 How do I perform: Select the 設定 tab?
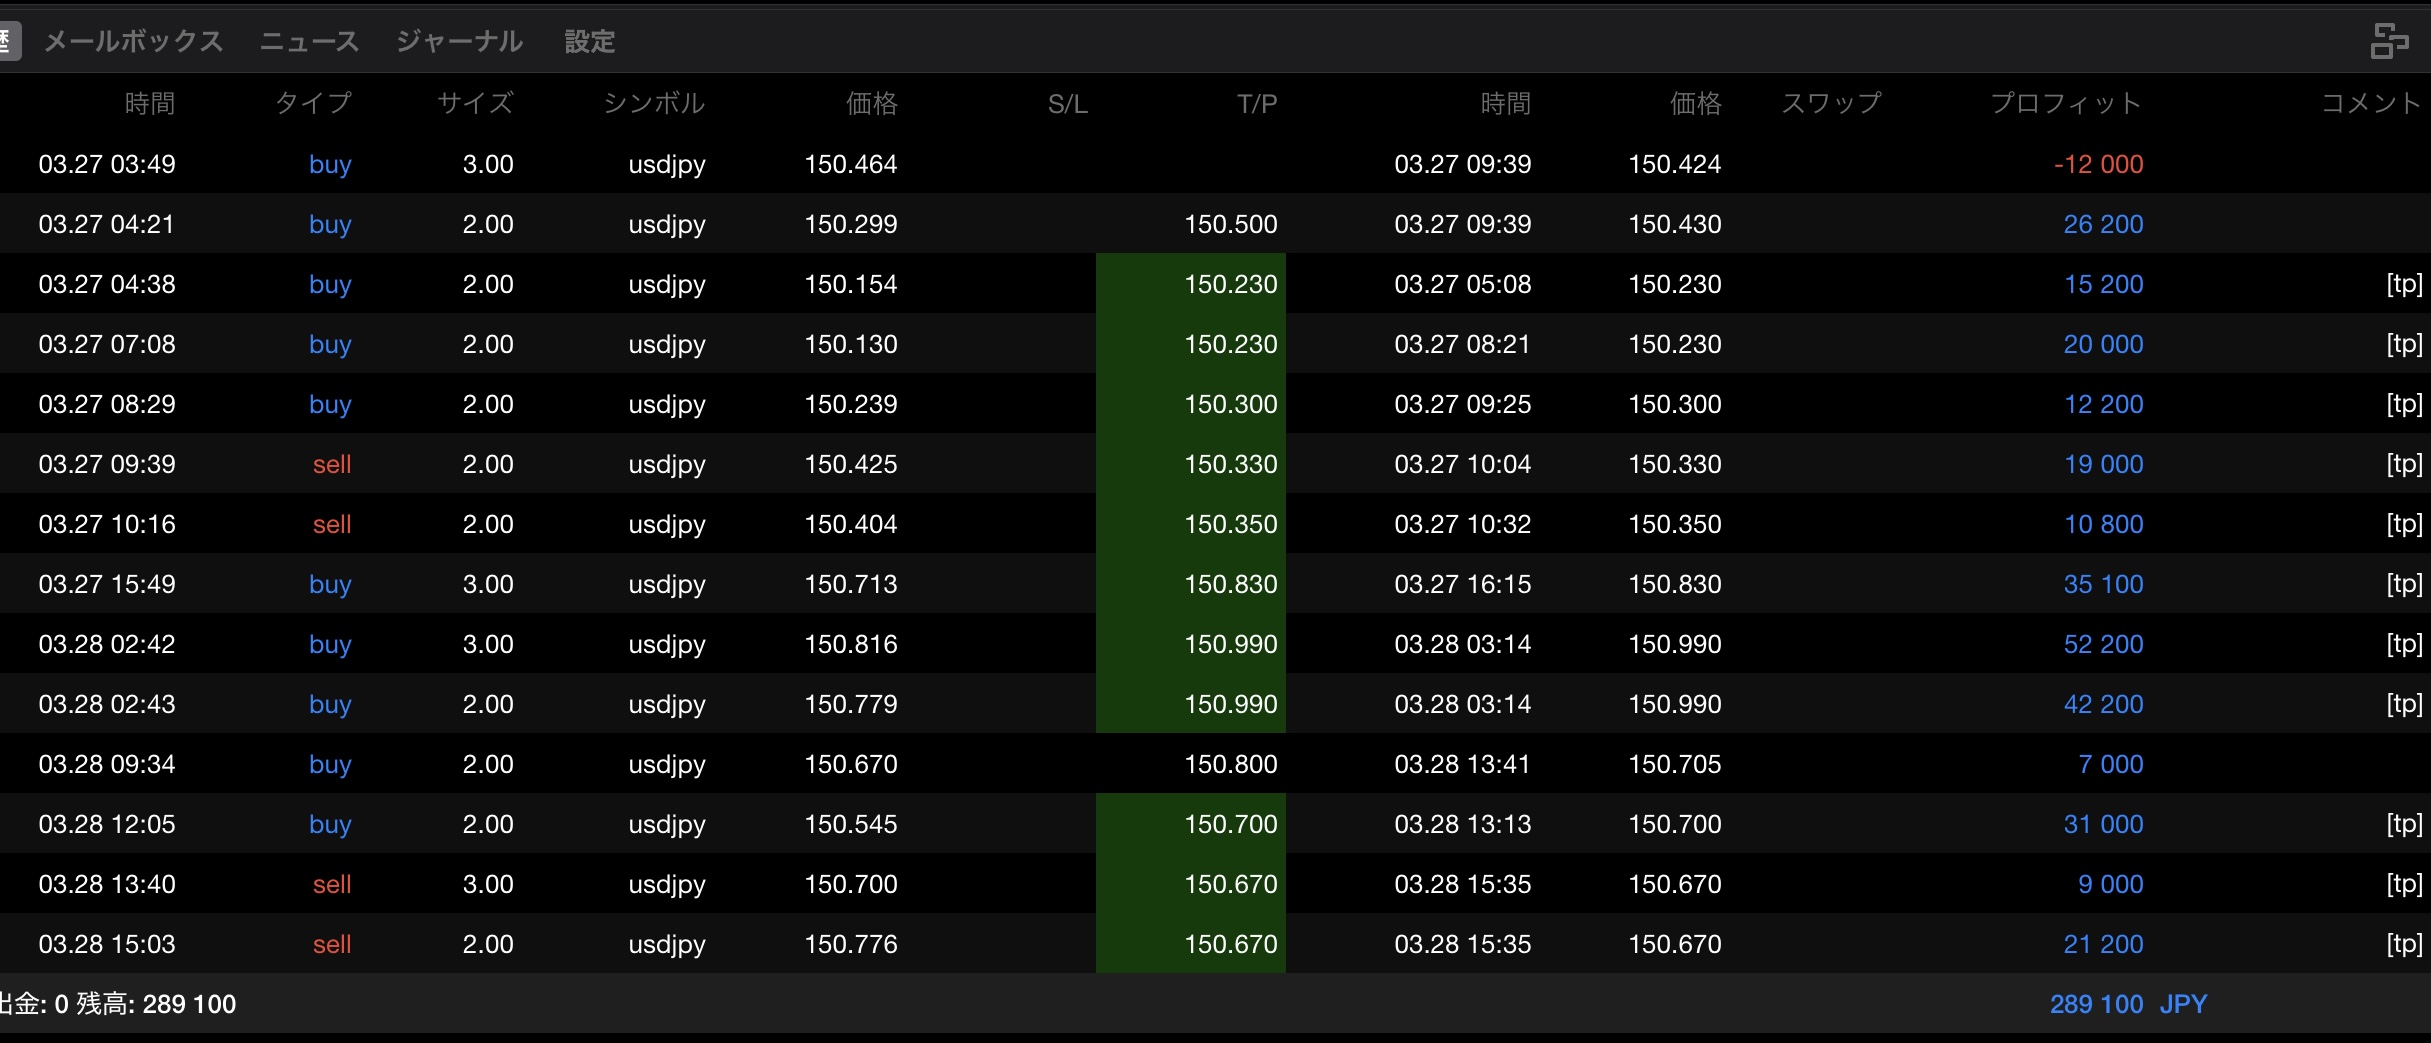pos(589,42)
